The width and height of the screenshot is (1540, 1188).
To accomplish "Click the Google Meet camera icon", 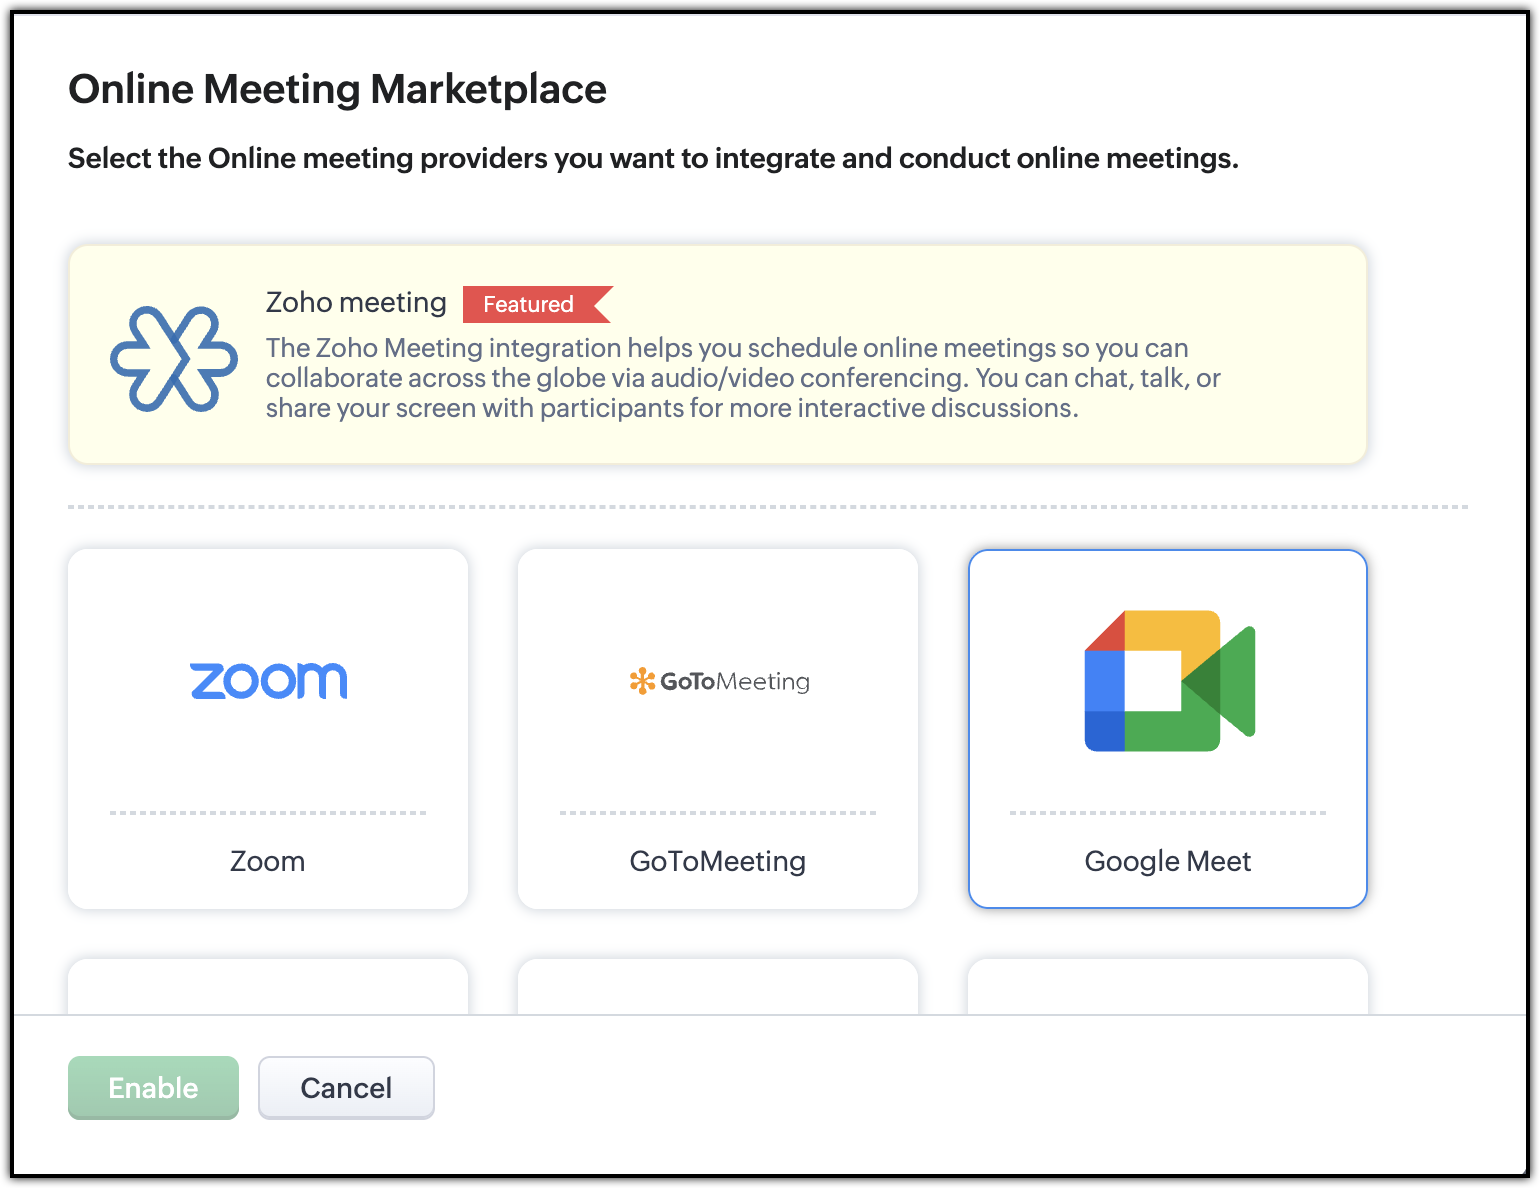I will [1169, 680].
